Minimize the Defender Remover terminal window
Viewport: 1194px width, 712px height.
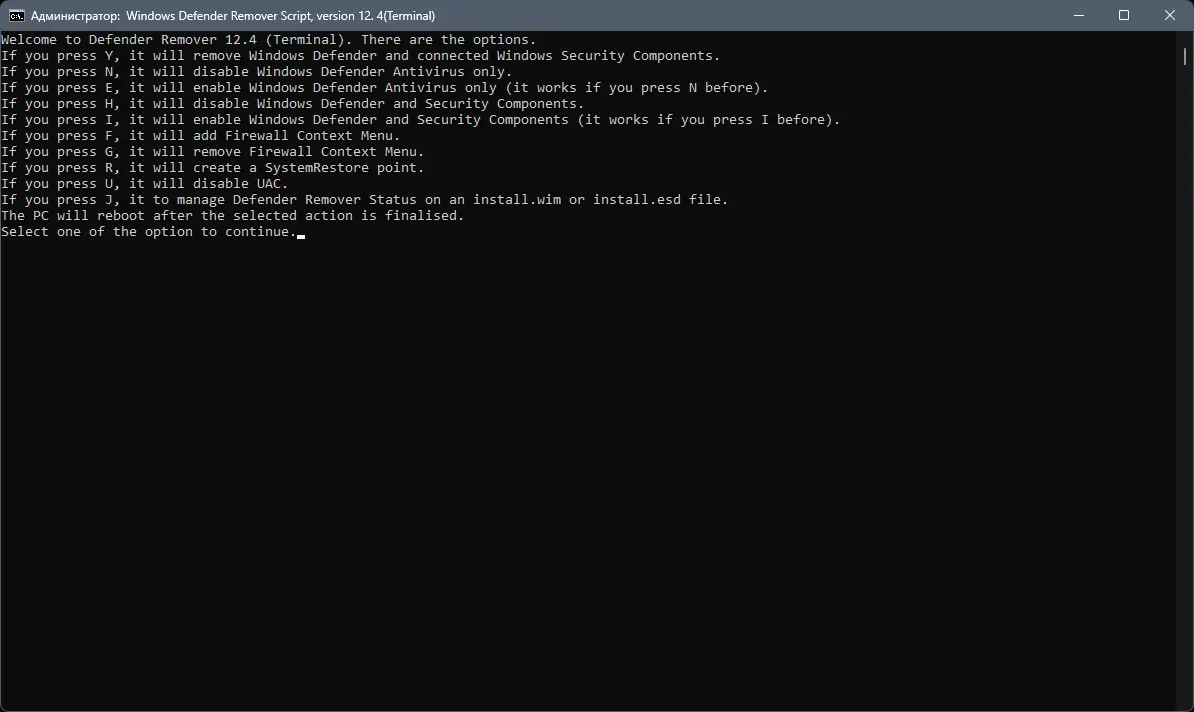point(1078,15)
